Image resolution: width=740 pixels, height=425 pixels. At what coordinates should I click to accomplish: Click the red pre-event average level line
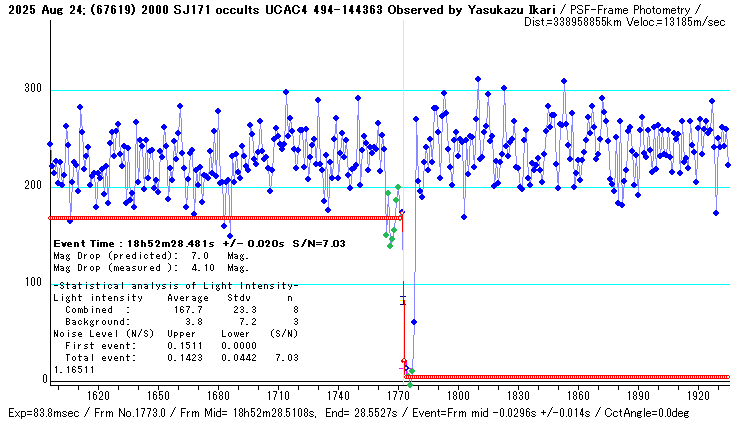[x=220, y=217]
